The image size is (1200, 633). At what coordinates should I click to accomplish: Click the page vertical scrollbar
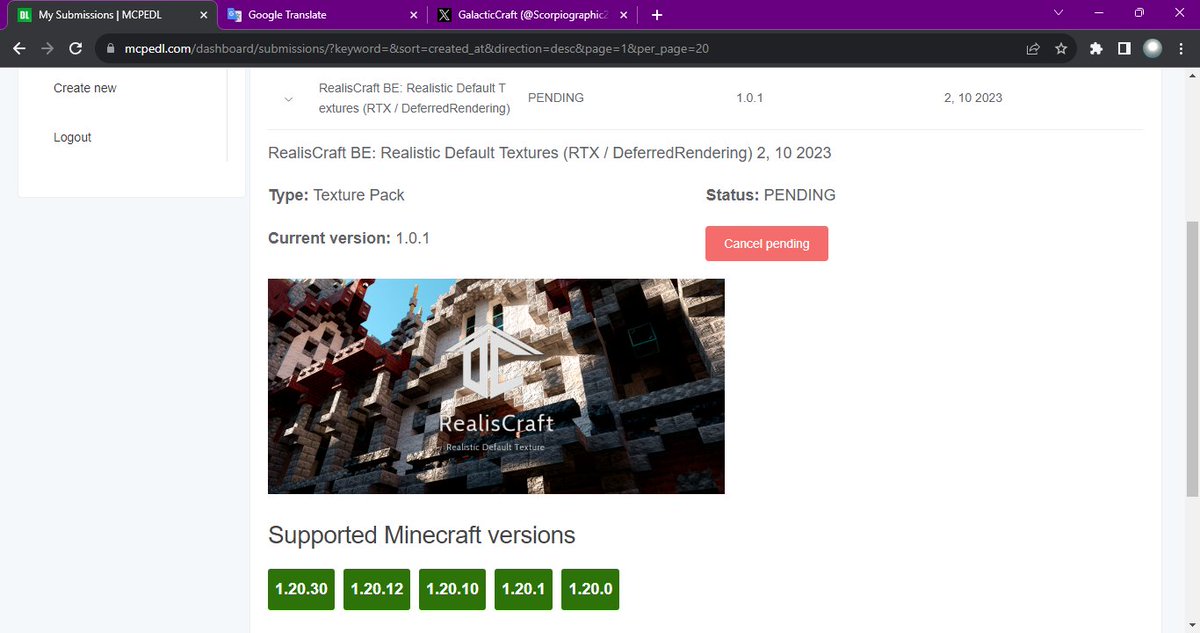click(x=1191, y=358)
